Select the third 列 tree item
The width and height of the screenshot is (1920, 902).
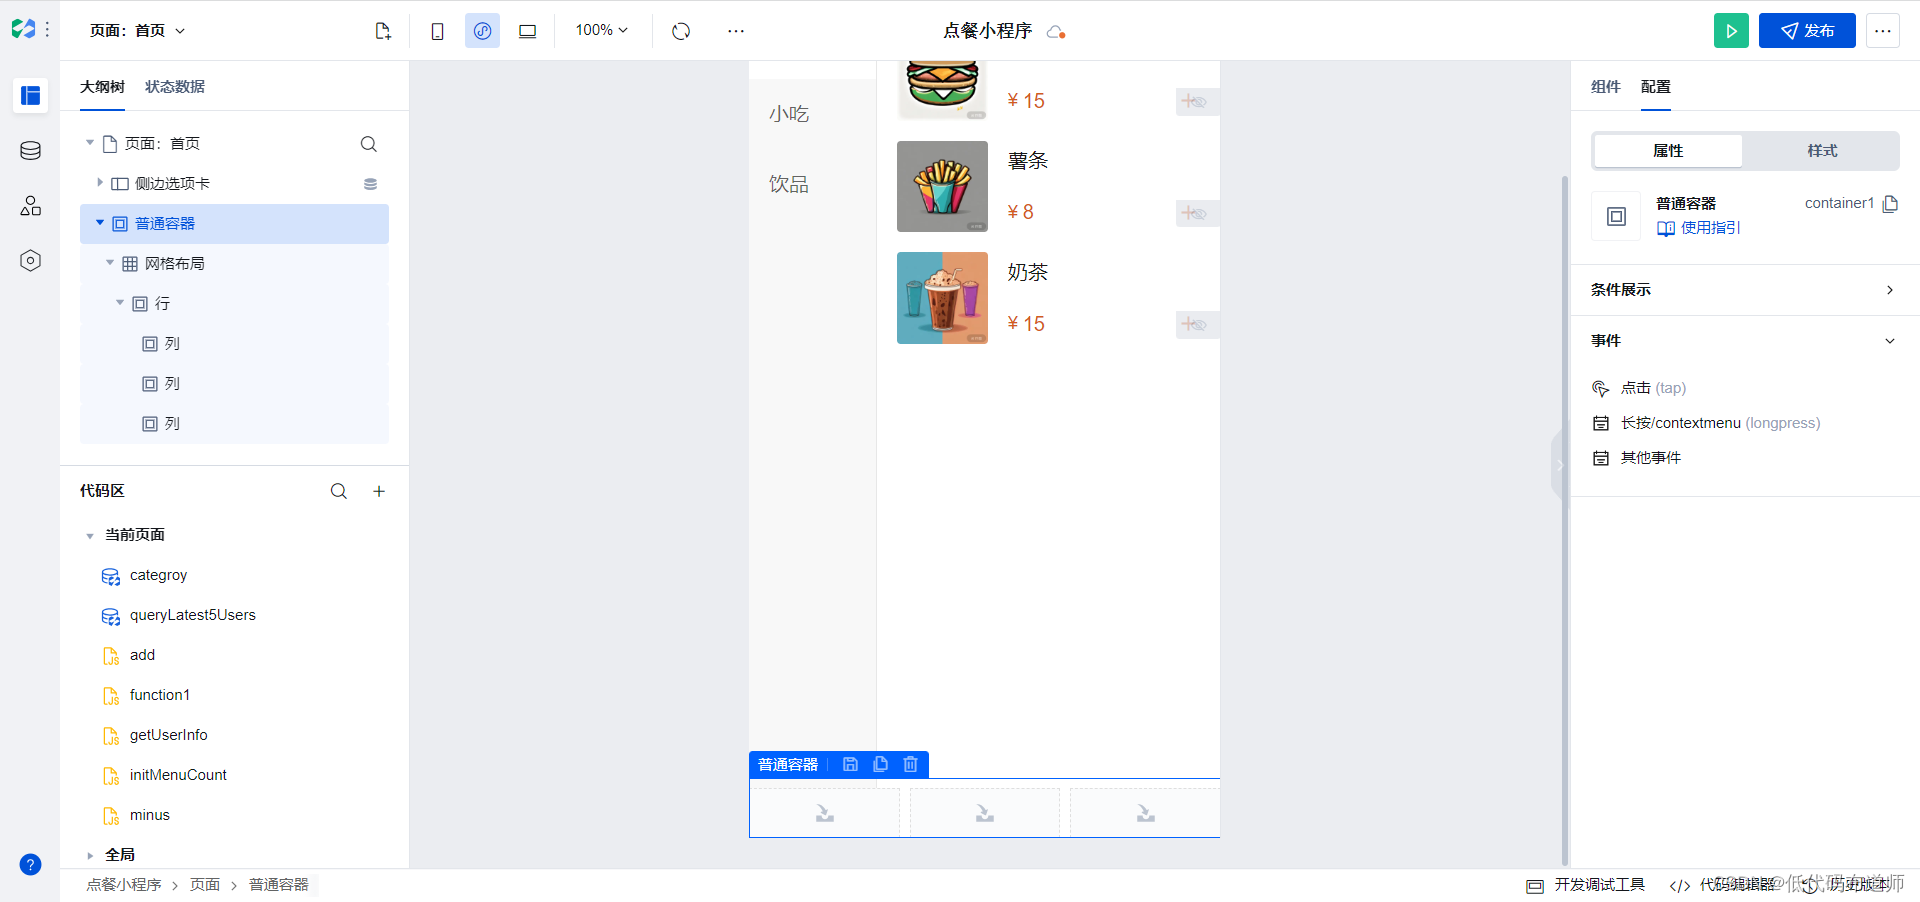tap(235, 423)
